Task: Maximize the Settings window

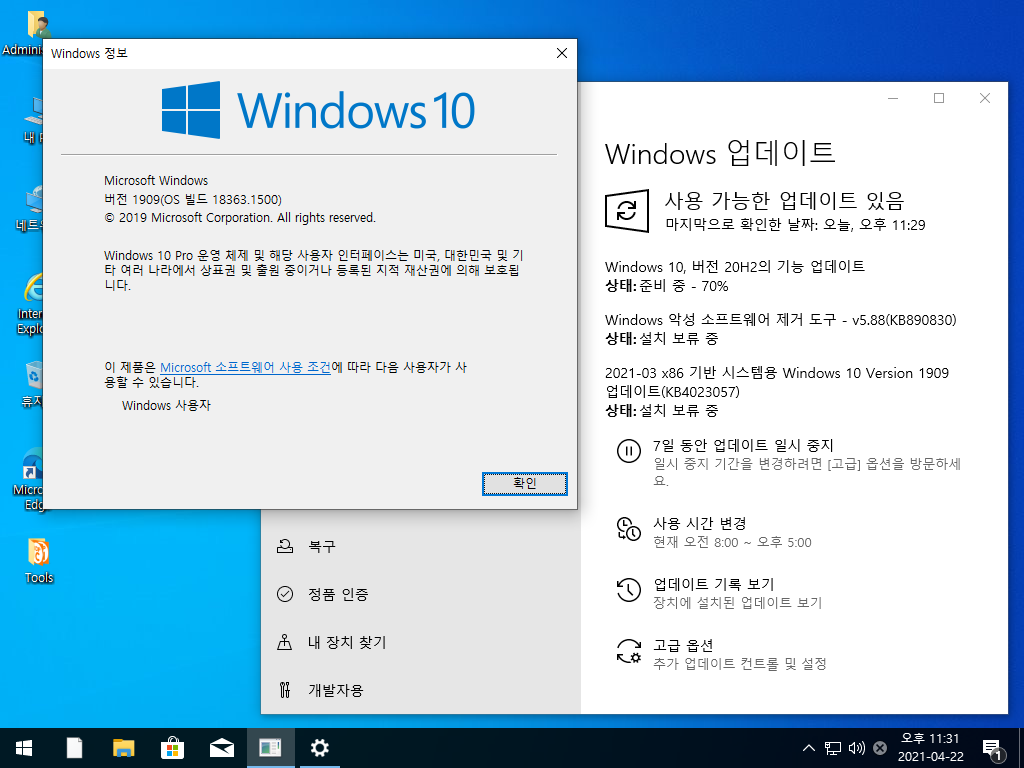Action: coord(939,98)
